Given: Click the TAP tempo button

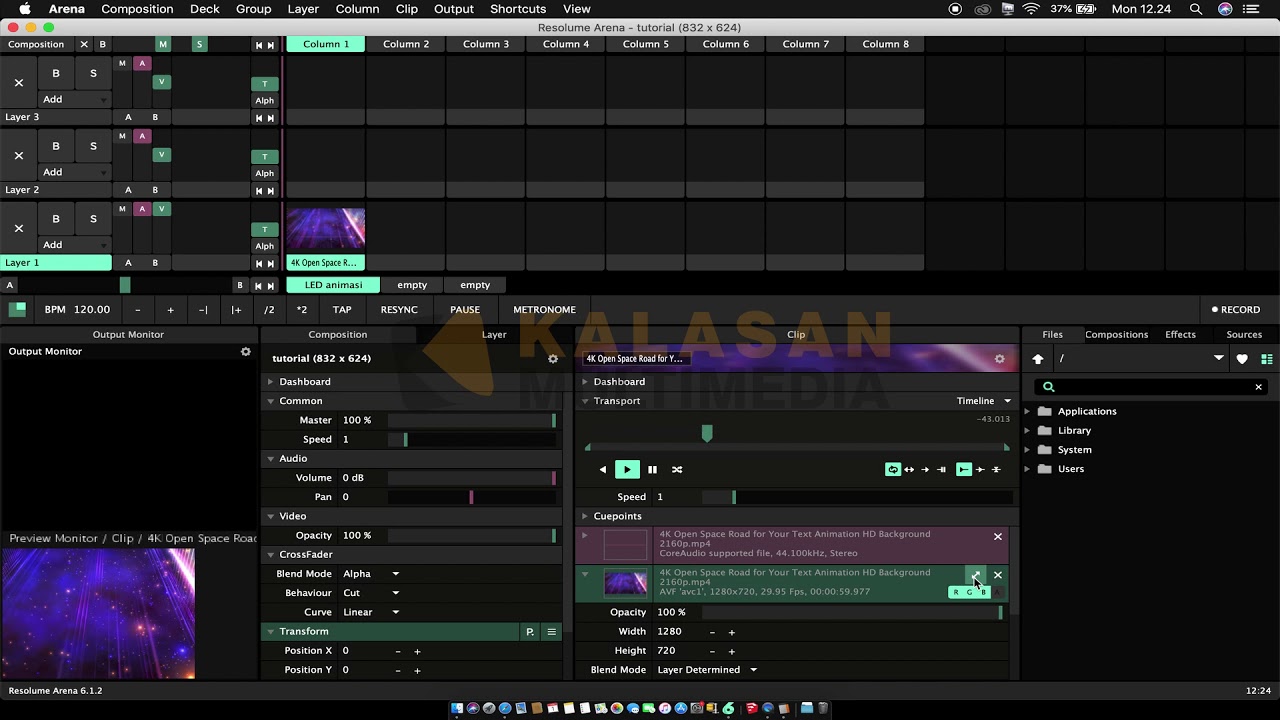Looking at the screenshot, I should coord(342,310).
